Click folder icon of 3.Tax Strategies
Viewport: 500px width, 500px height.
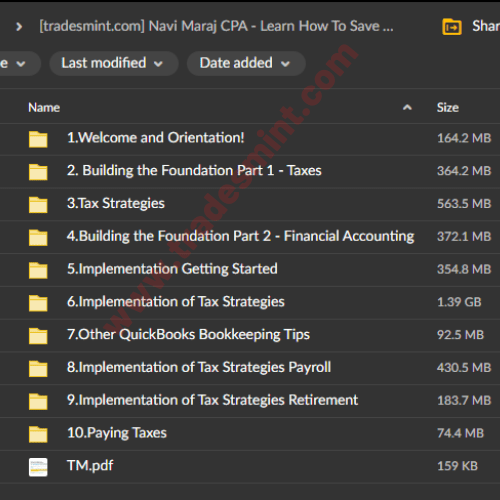coord(38,204)
